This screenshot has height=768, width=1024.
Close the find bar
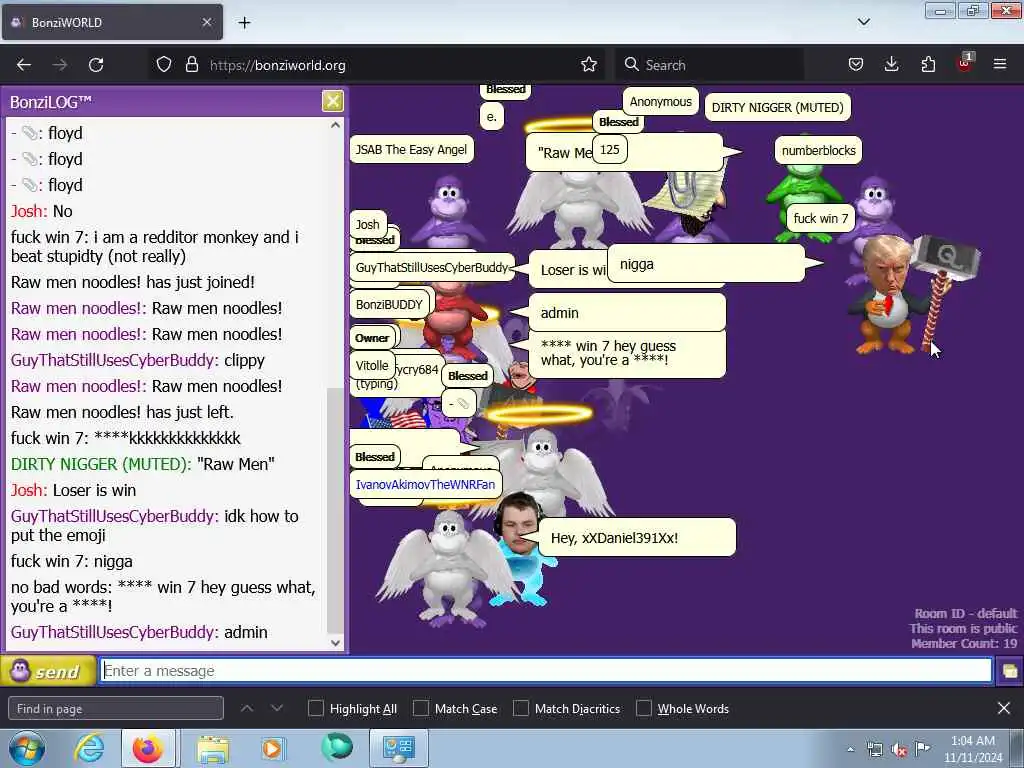(x=1004, y=708)
